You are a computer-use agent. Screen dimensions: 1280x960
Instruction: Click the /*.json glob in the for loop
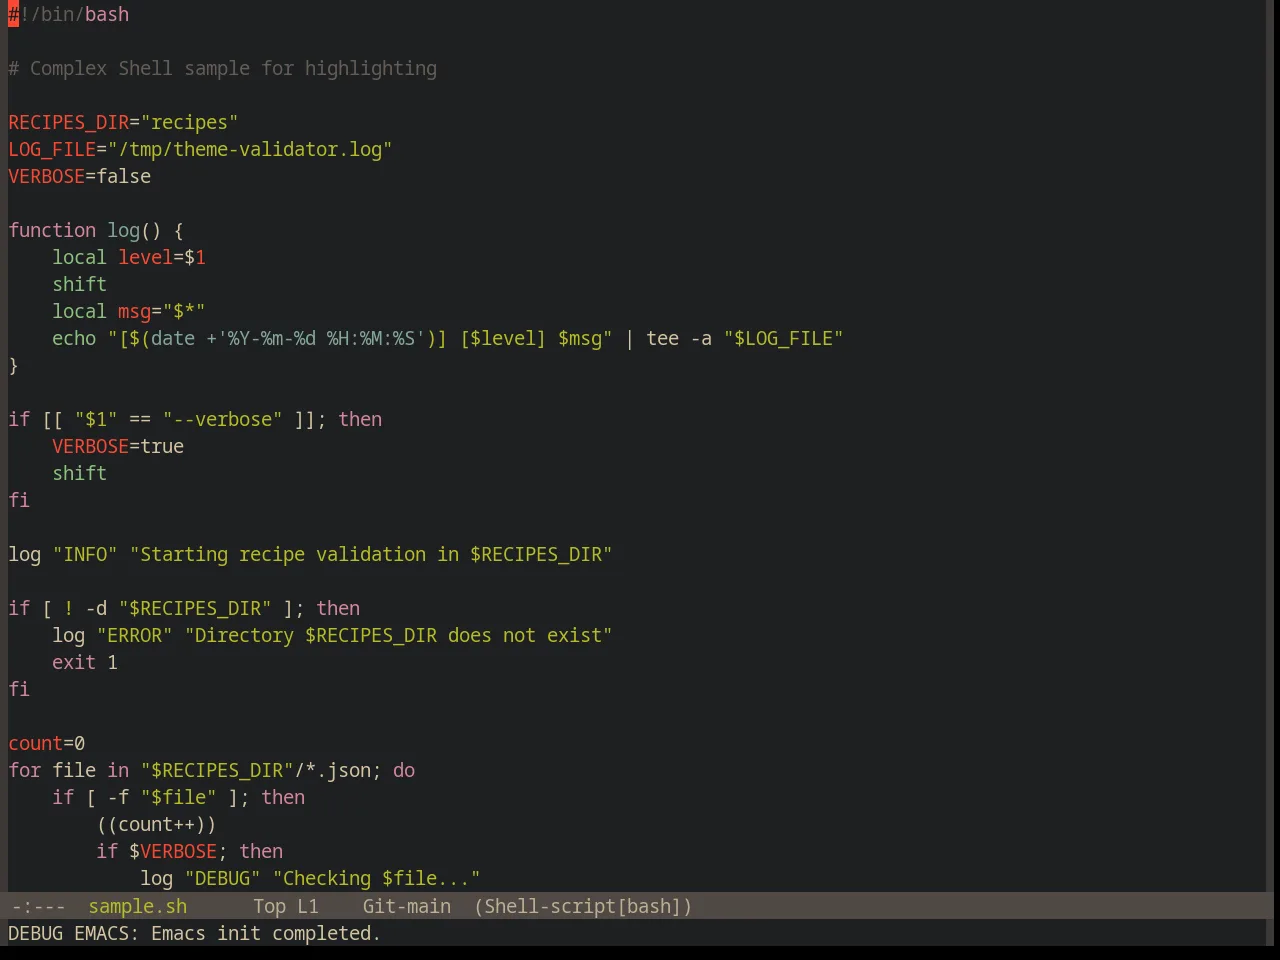click(x=332, y=770)
